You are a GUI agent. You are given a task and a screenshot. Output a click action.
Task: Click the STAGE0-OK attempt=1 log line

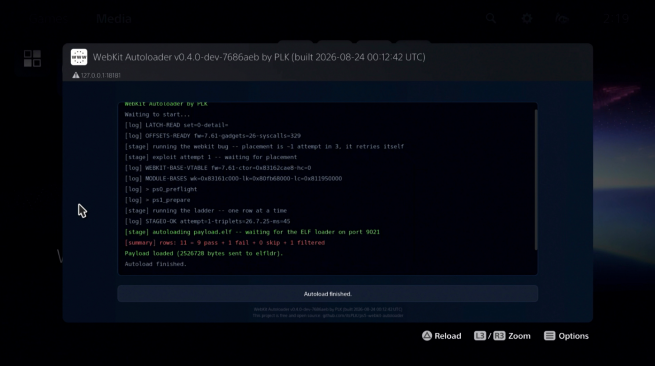coord(207,221)
